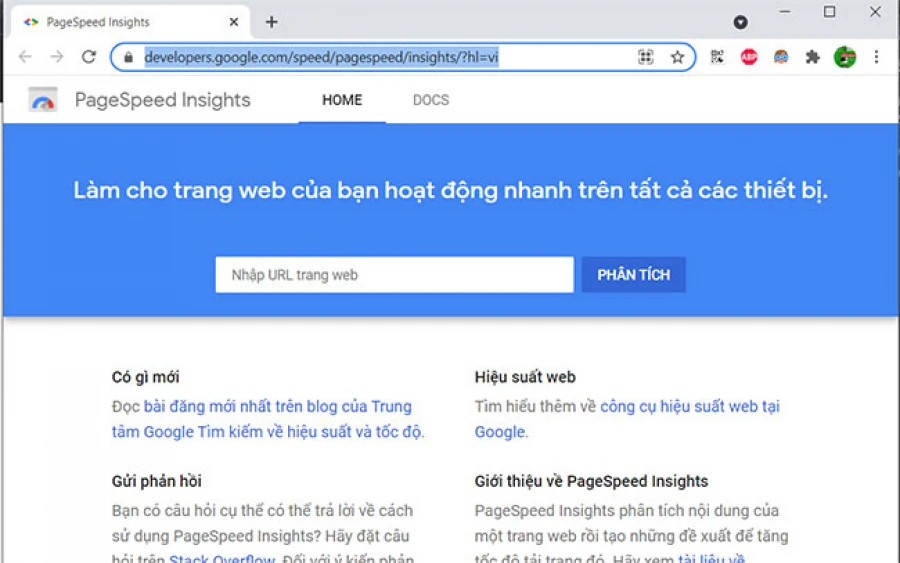The height and width of the screenshot is (563, 900).
Task: Open the QR code icon in the address bar
Action: click(646, 57)
